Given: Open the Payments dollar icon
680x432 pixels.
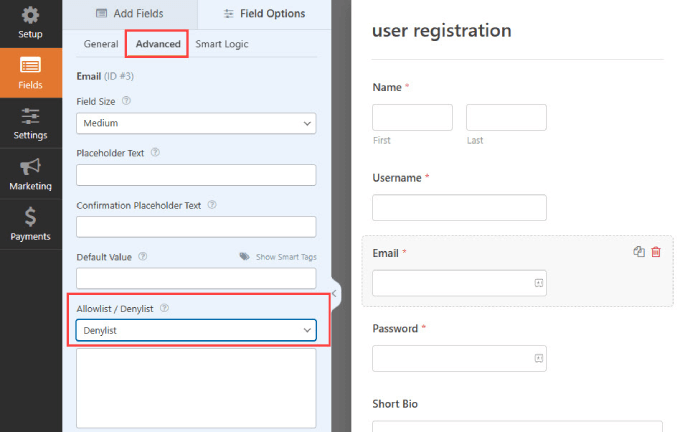Looking at the screenshot, I should [x=30, y=217].
